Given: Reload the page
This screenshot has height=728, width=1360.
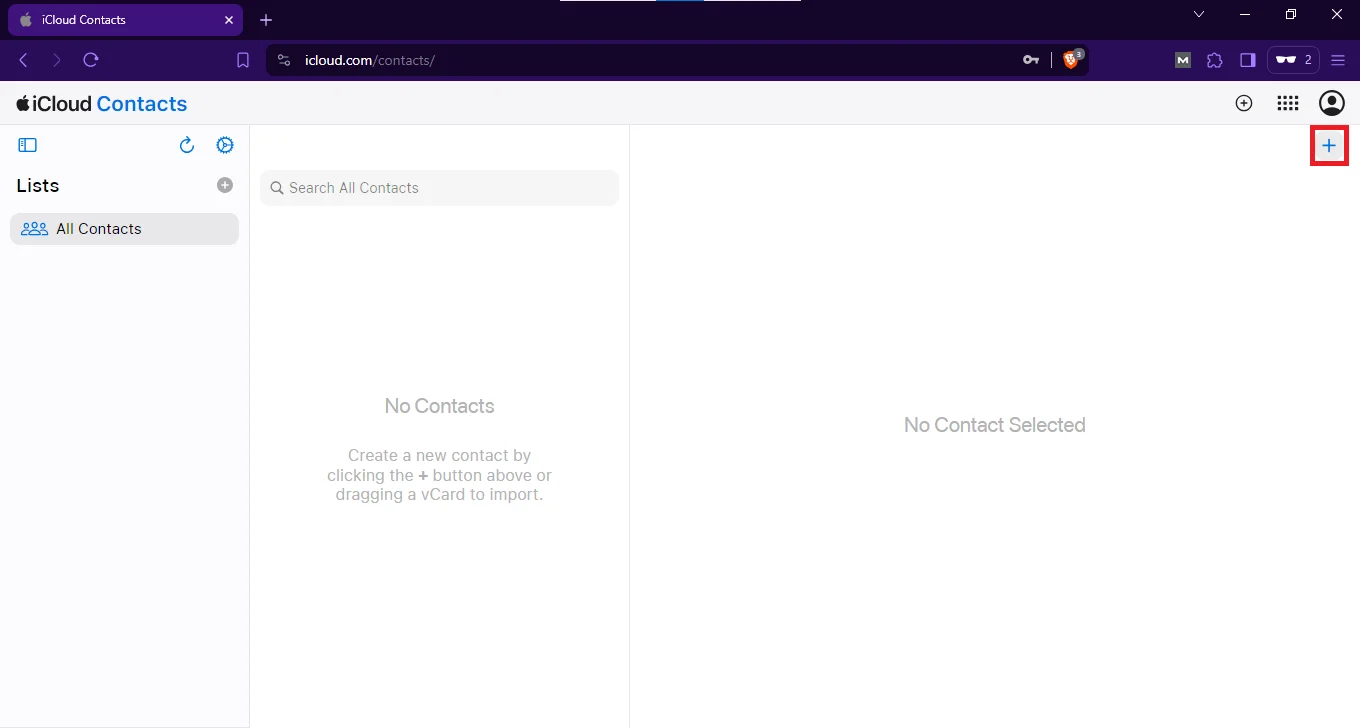Looking at the screenshot, I should (x=91, y=60).
